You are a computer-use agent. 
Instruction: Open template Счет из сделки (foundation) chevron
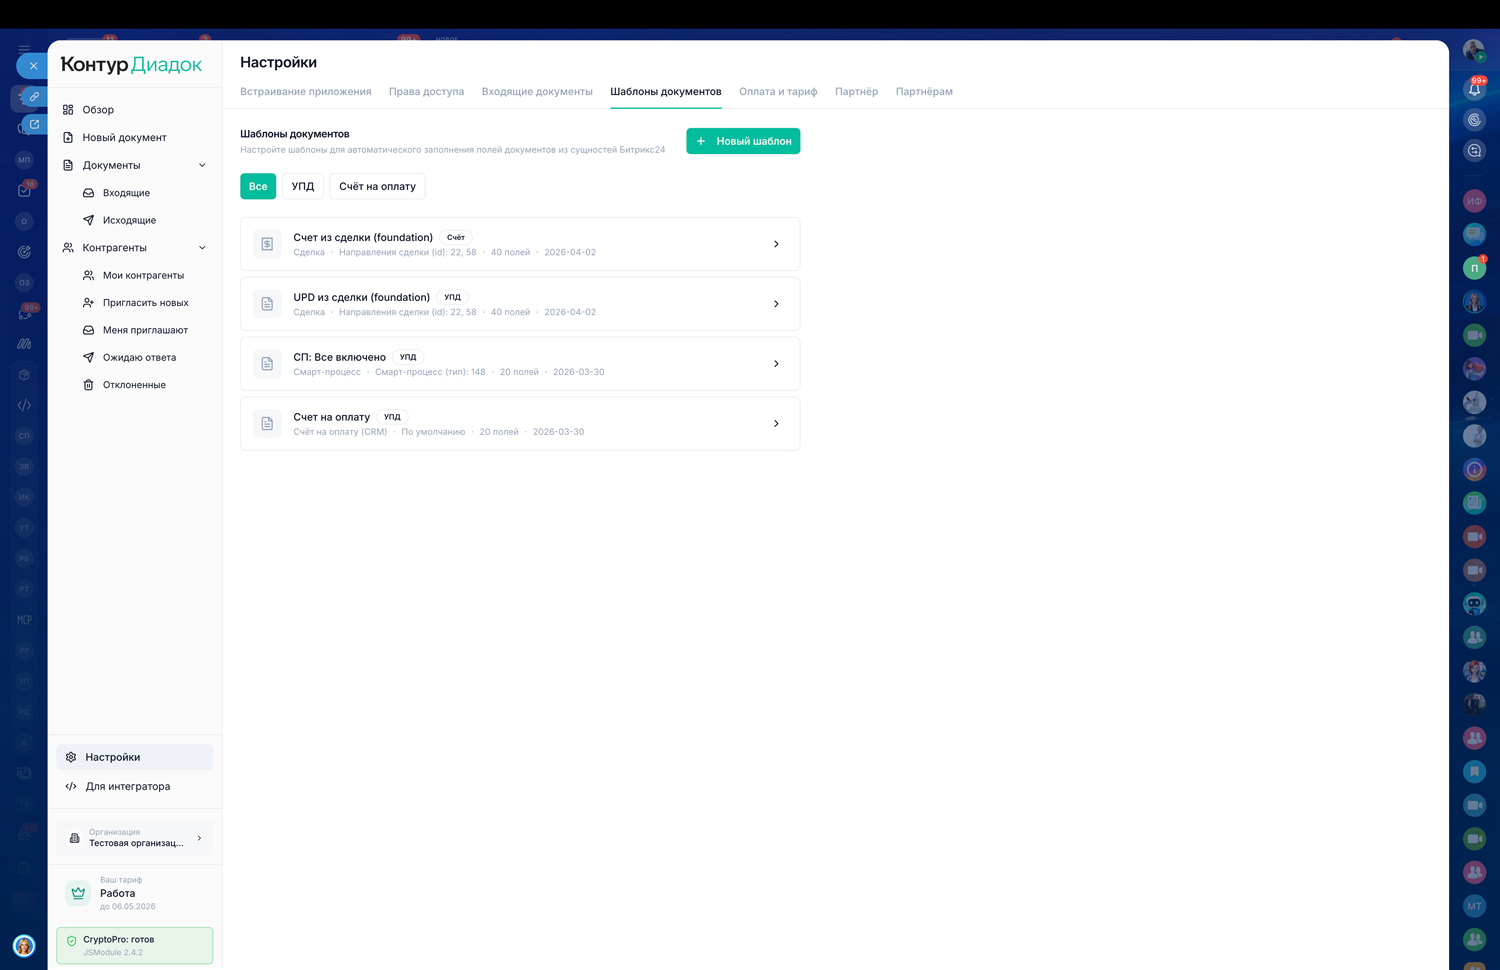pos(776,244)
